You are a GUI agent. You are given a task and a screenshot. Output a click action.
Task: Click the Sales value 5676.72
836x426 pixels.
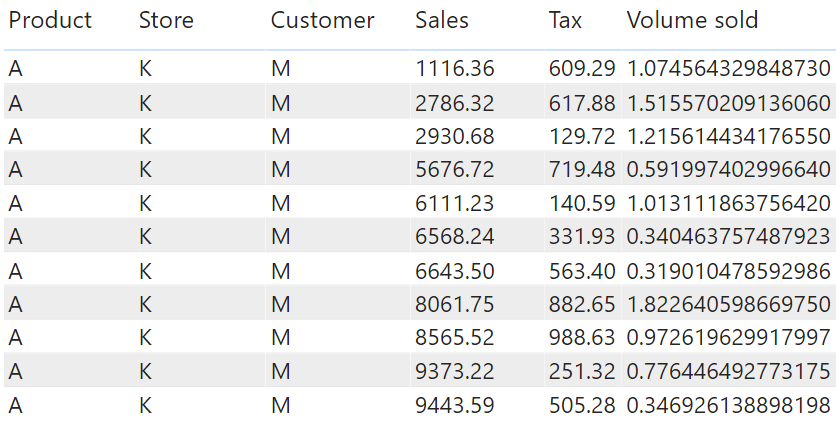pyautogui.click(x=455, y=169)
